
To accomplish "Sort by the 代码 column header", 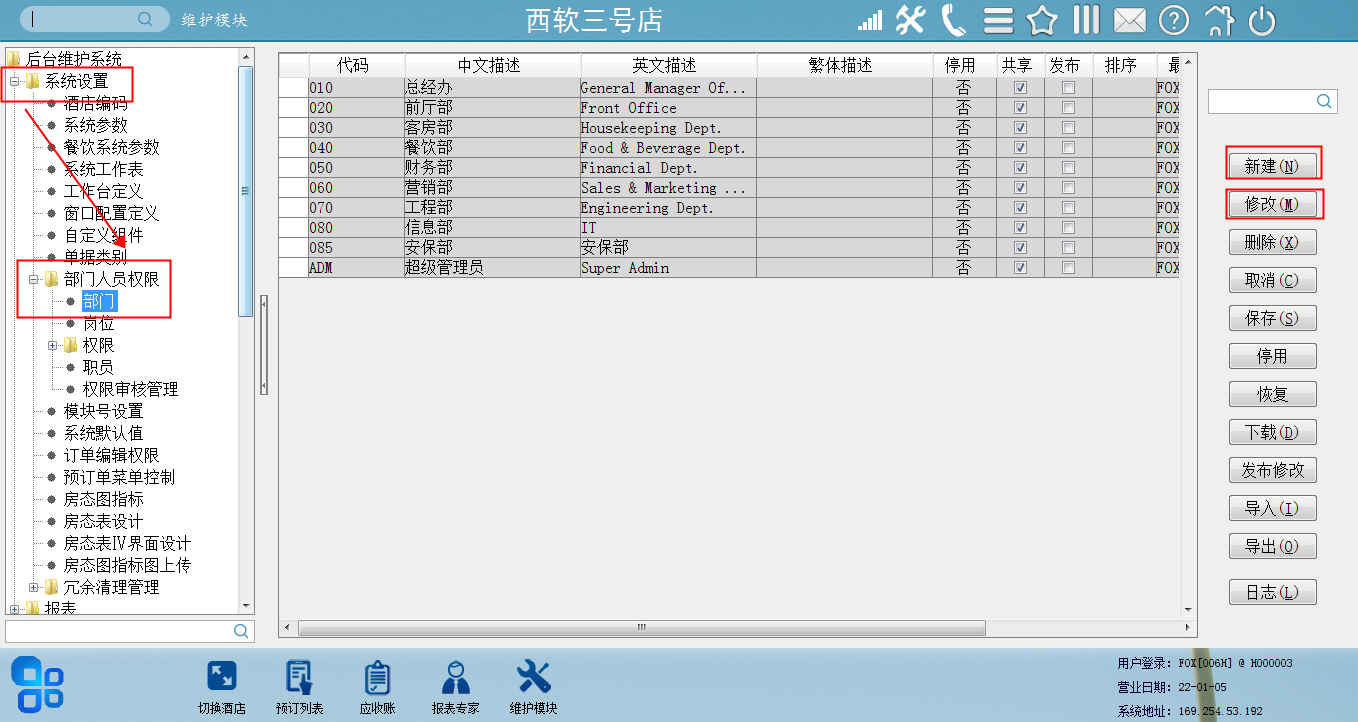I will pos(354,65).
